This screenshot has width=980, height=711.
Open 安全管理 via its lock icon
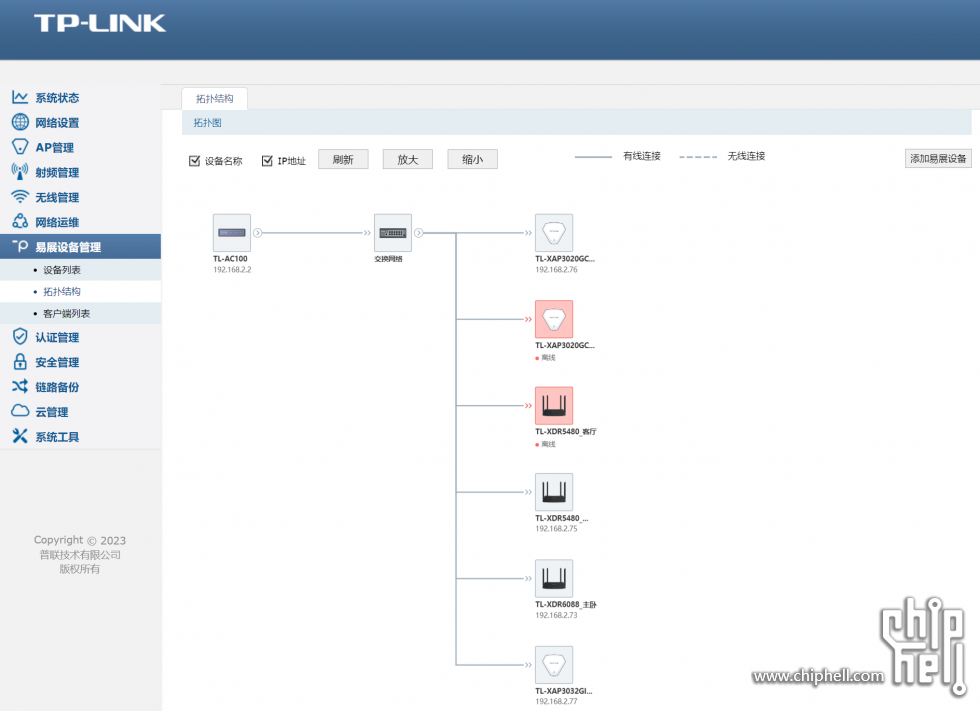(x=20, y=362)
